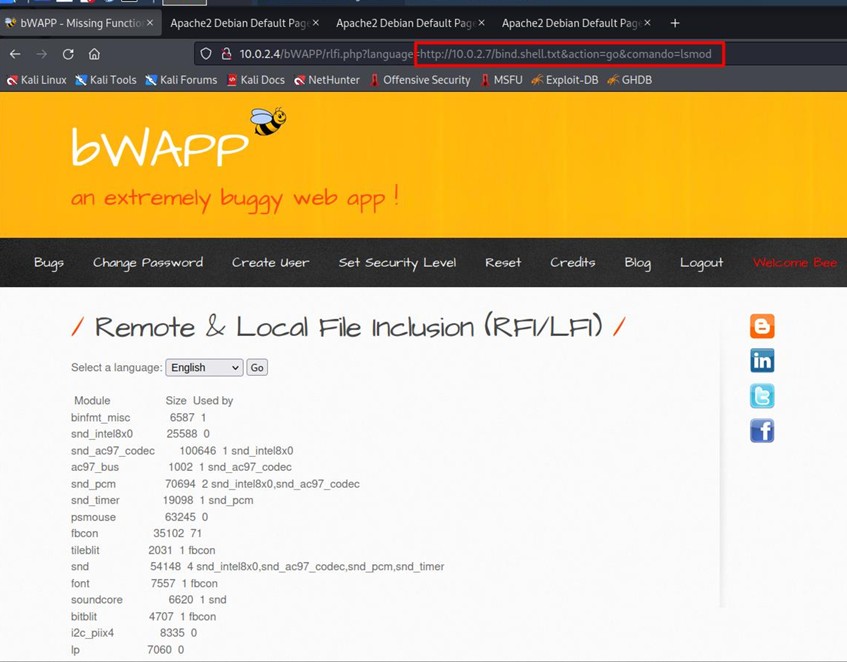Open the Offensive Security bookmark

(420, 80)
